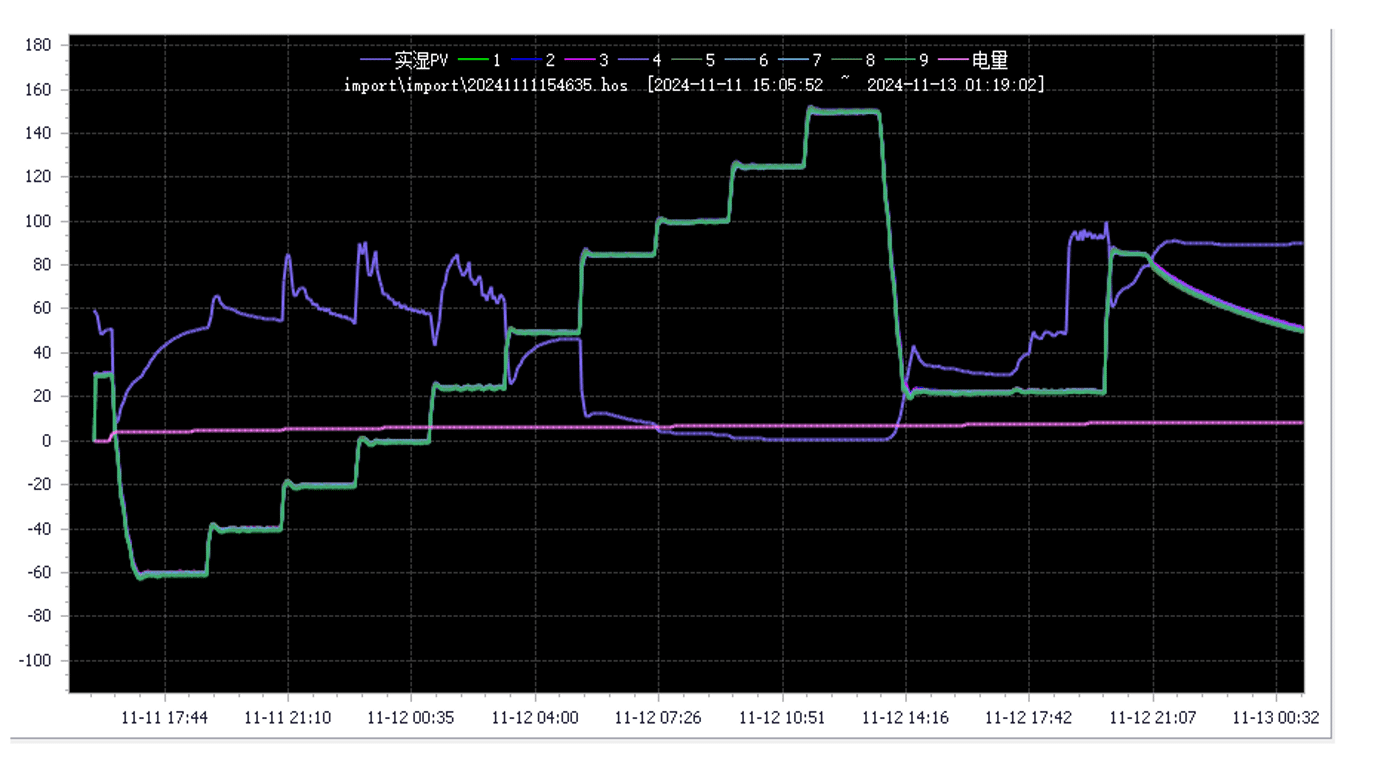Image resolution: width=1376 pixels, height=780 pixels.
Task: Click the 0 value on the Y axis
Action: click(46, 441)
